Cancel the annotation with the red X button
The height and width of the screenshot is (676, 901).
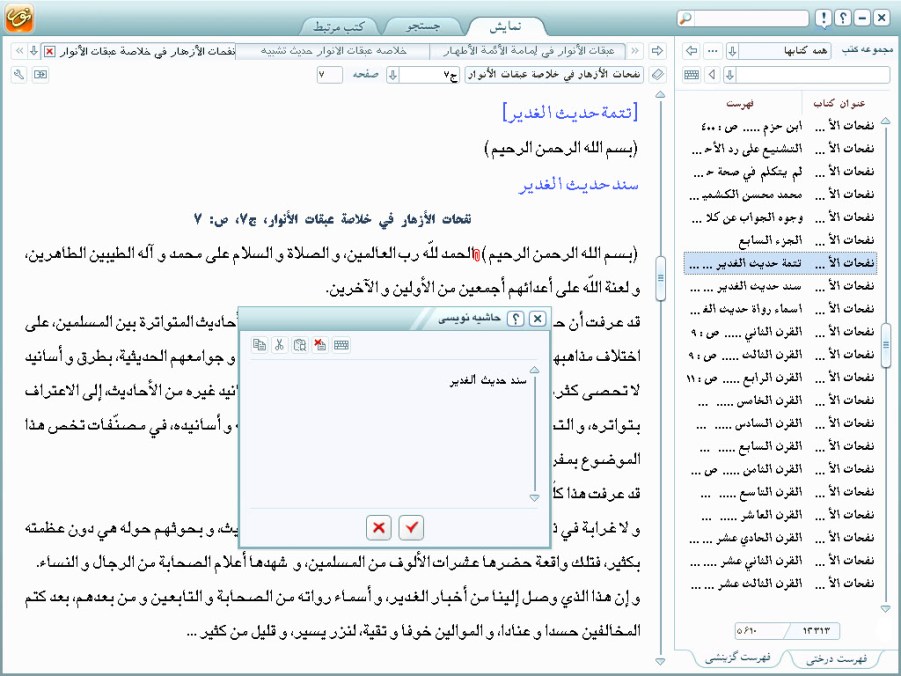379,528
